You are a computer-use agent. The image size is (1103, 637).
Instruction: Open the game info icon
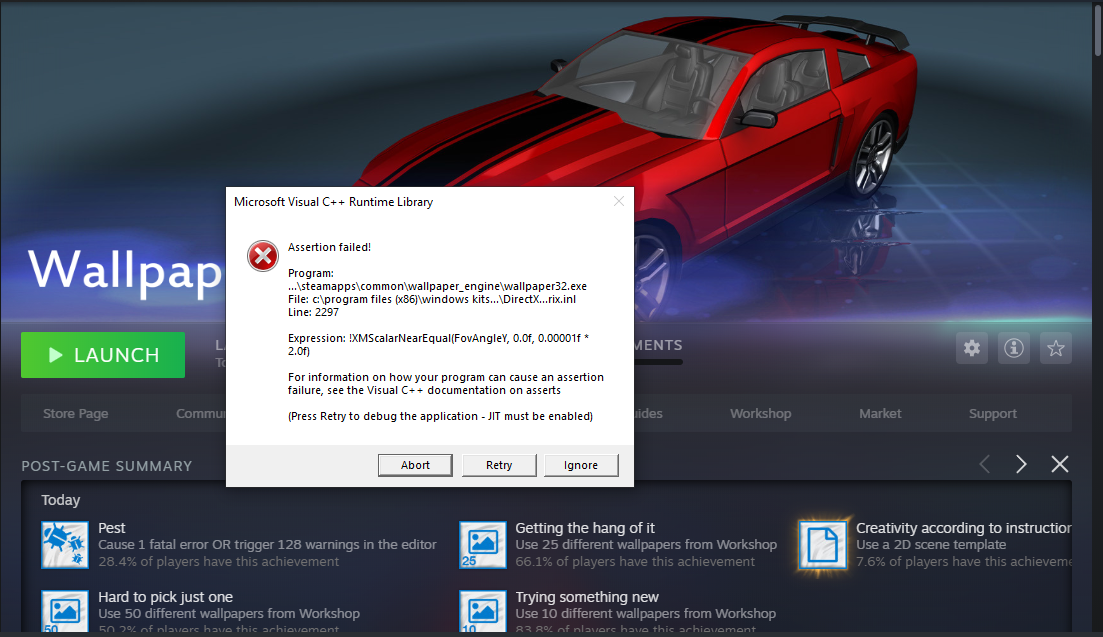[1014, 348]
